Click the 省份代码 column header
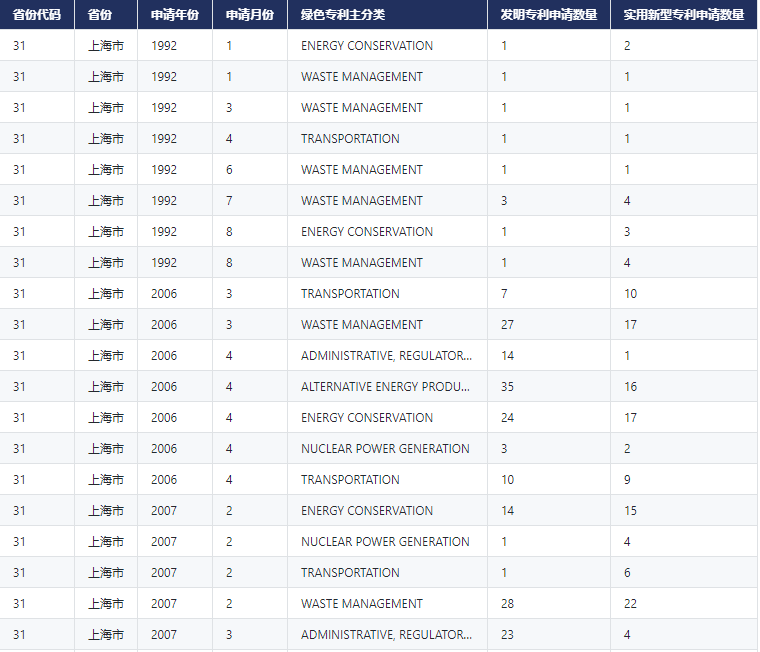This screenshot has width=760, height=652. [x=37, y=15]
